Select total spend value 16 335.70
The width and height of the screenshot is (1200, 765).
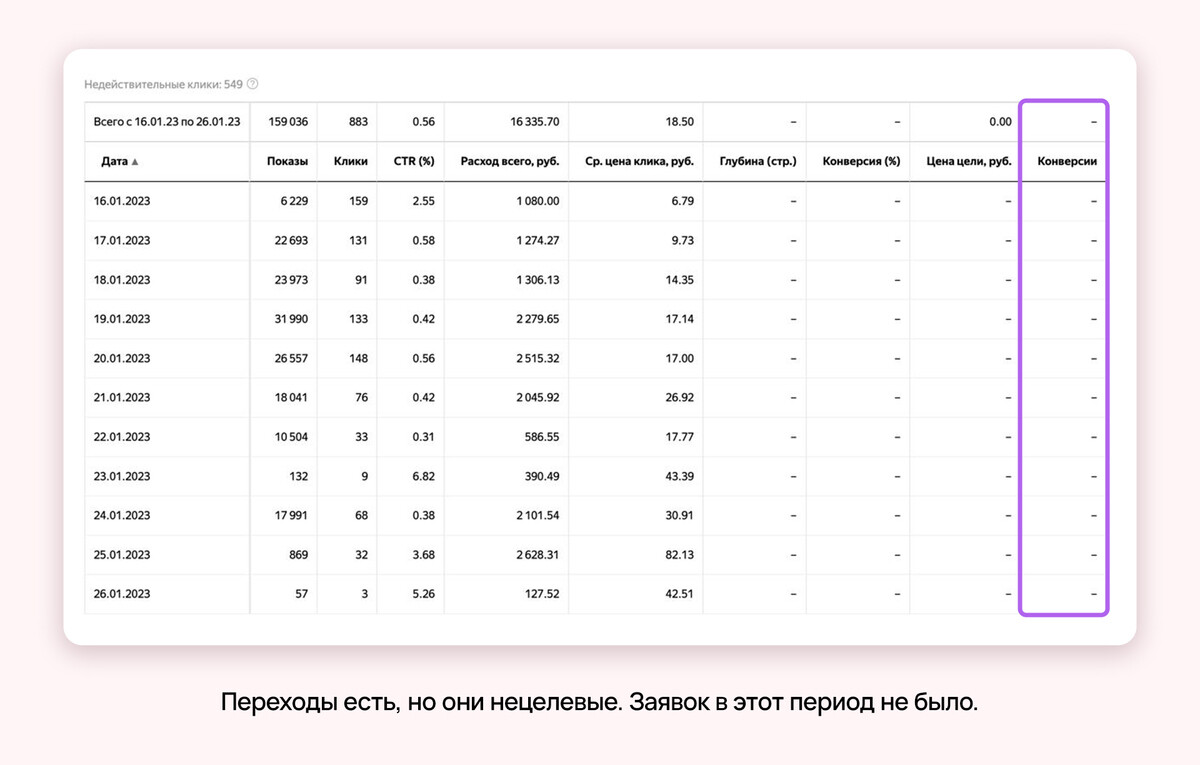[x=534, y=122]
